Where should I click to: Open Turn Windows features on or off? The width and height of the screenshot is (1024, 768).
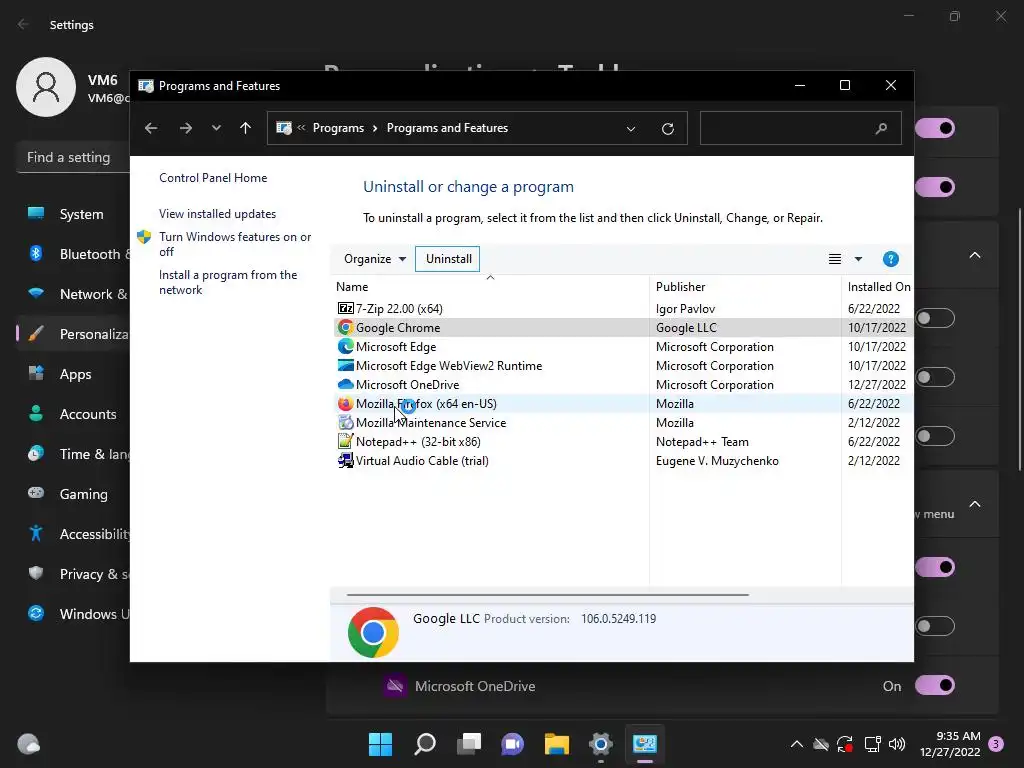pos(235,244)
